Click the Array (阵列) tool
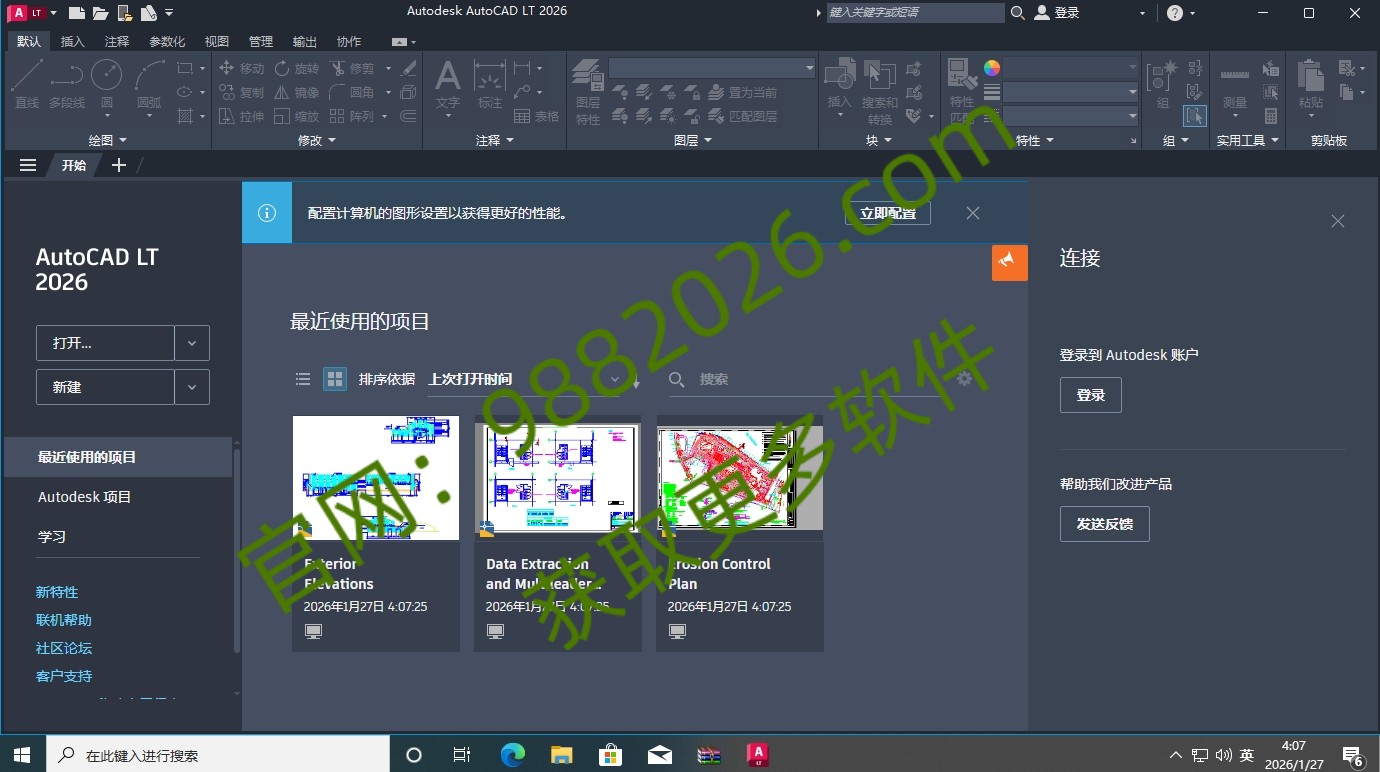Image resolution: width=1380 pixels, height=772 pixels. [352, 116]
